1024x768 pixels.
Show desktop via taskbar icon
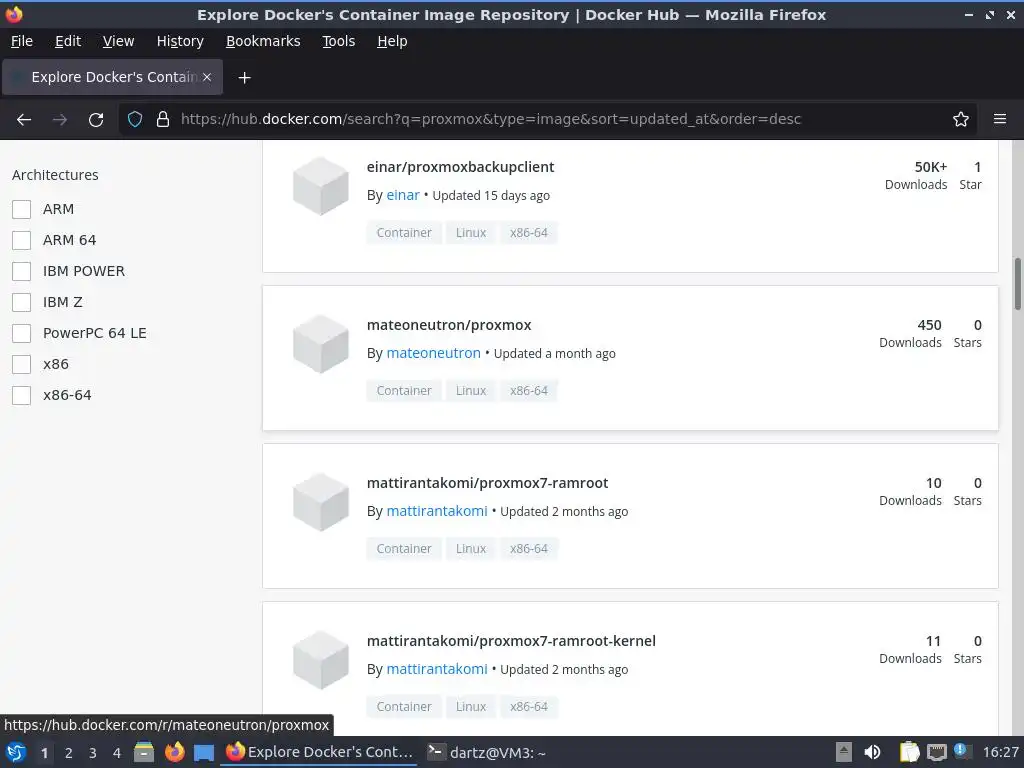tap(204, 752)
